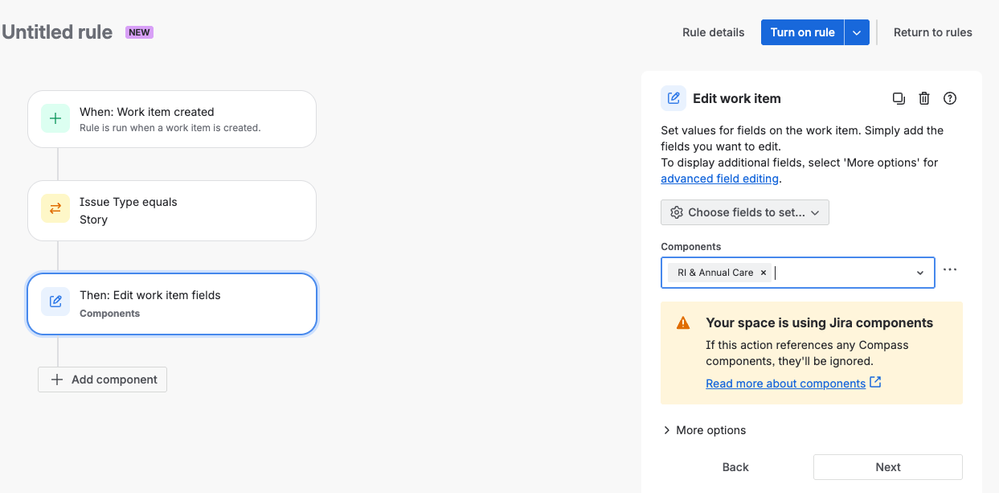The image size is (999, 493).
Task: Delete the action with trash icon
Action: click(x=924, y=98)
